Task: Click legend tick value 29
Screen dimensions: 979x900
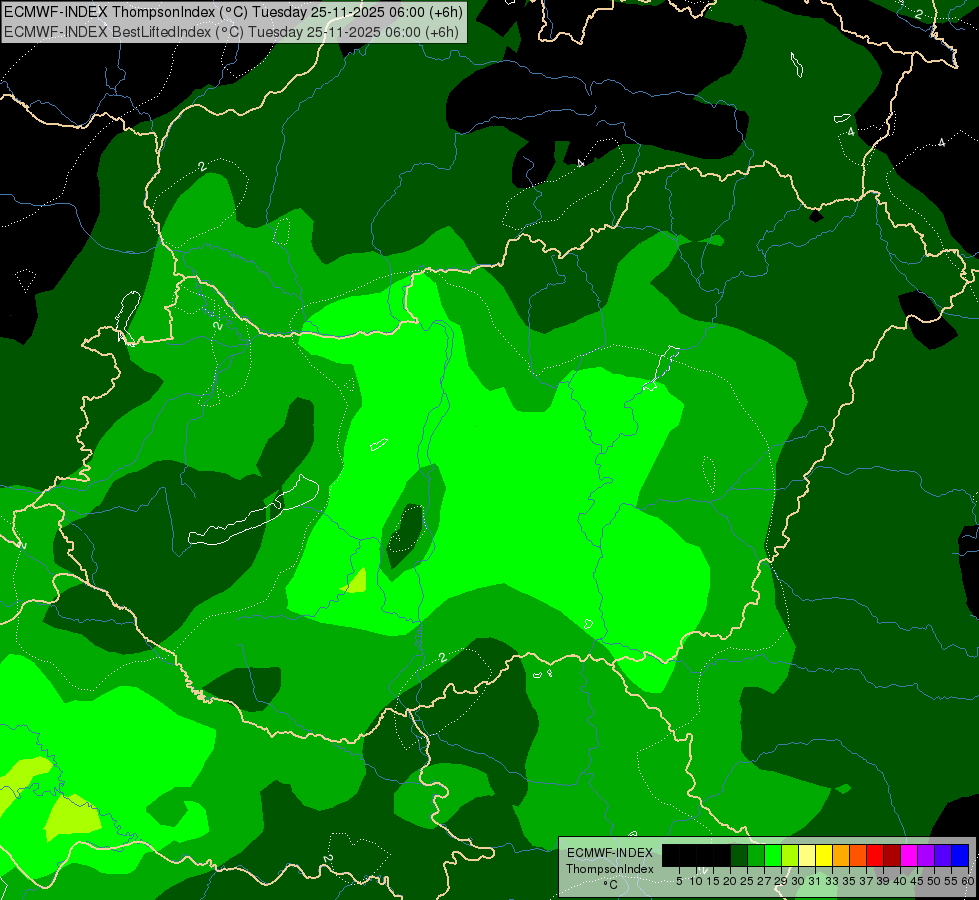Action: 781,881
